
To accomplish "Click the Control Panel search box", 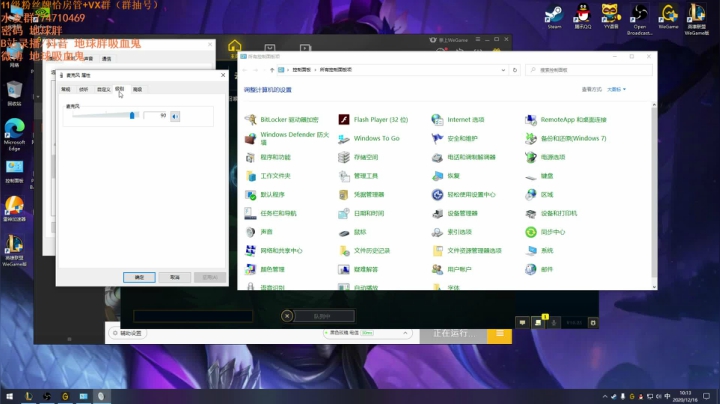I will coord(589,70).
